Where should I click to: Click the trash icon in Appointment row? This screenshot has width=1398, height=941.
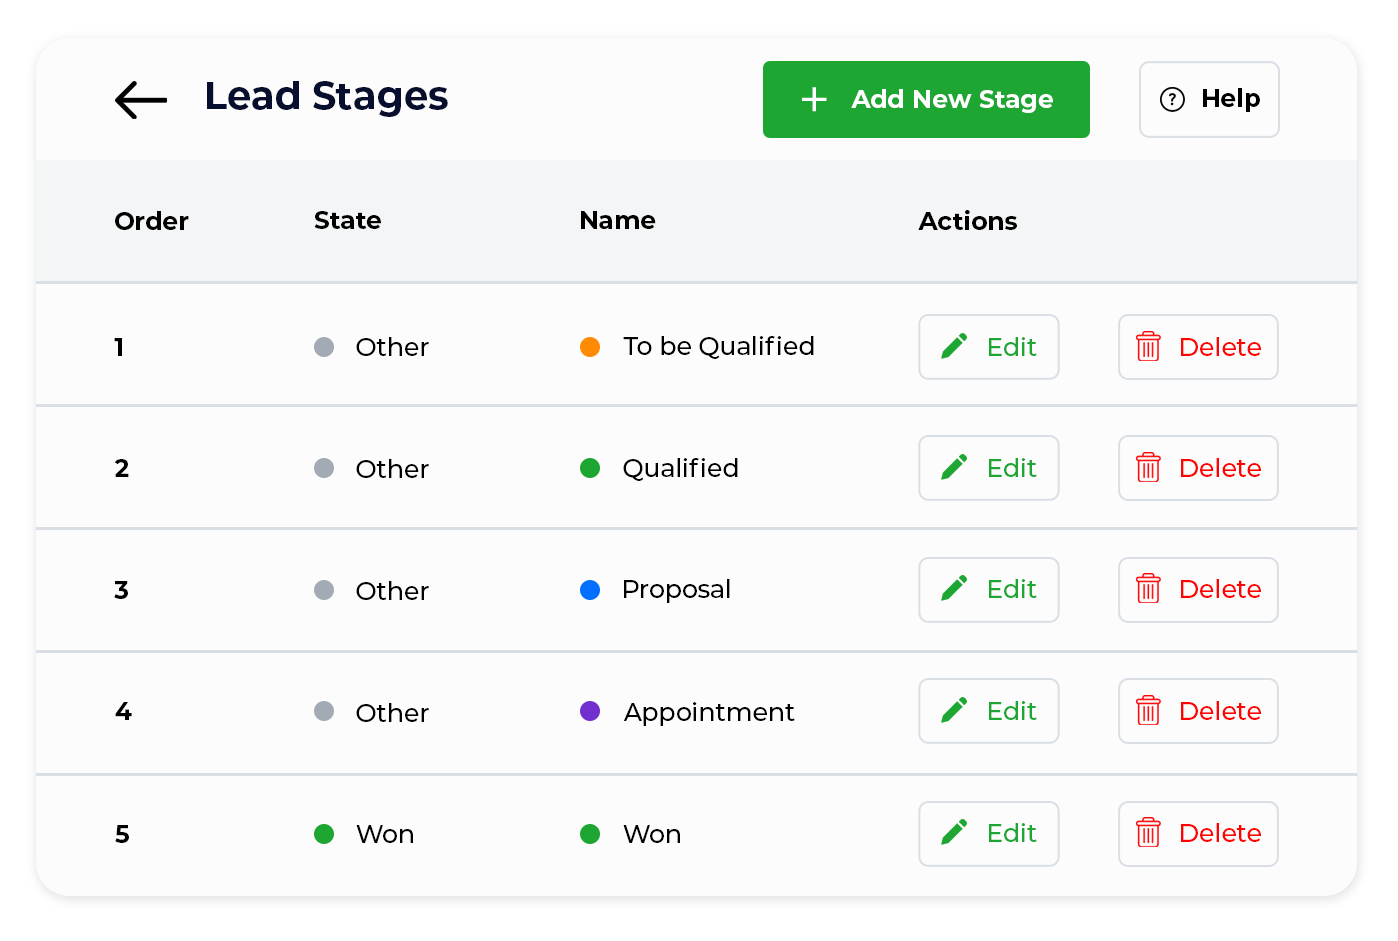click(1148, 710)
